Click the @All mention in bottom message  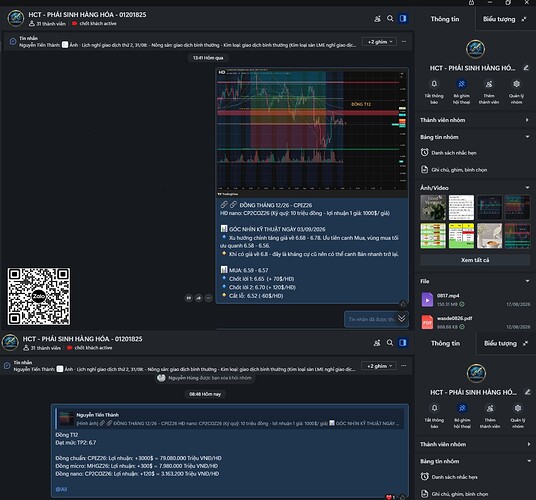[x=61, y=489]
